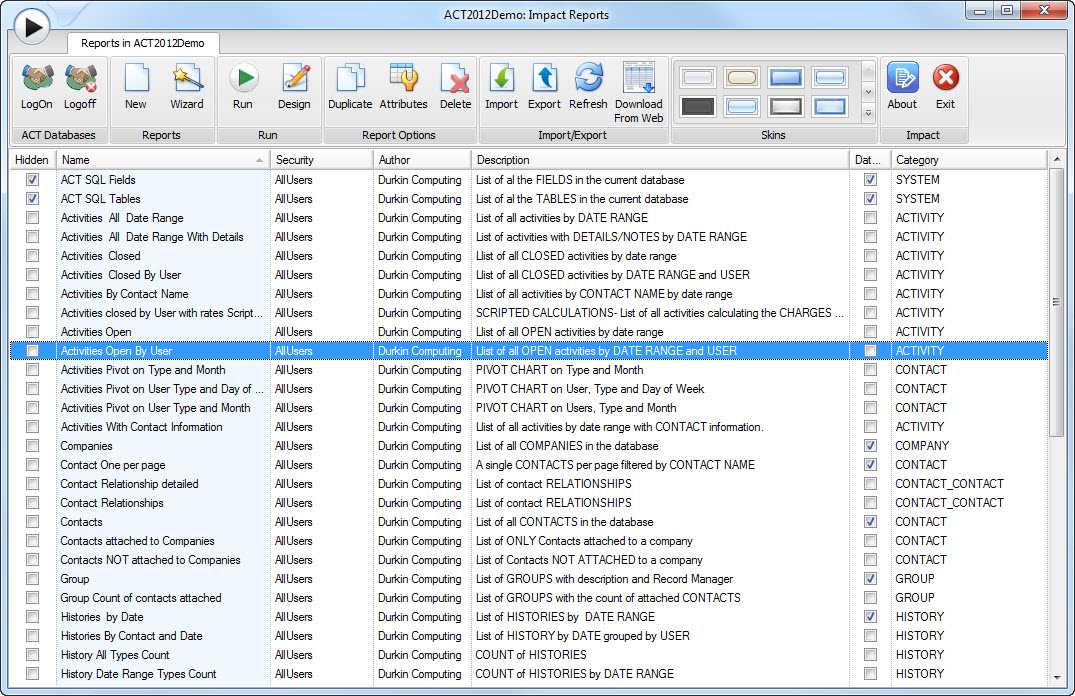Click COMPANY category cell
The height and width of the screenshot is (696, 1075).
pos(922,446)
